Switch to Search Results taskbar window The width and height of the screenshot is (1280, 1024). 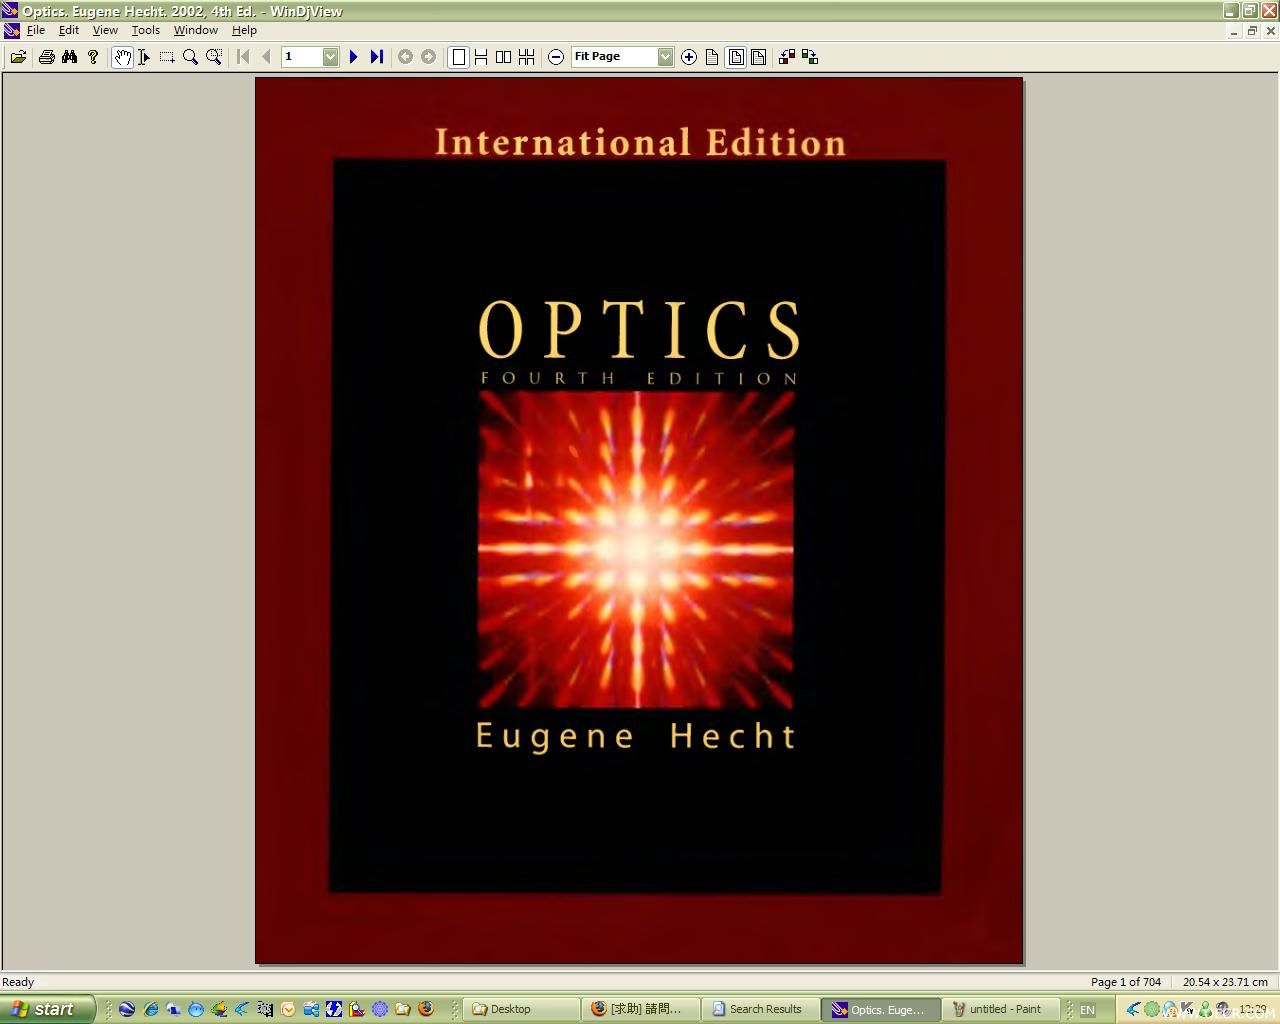click(762, 1009)
